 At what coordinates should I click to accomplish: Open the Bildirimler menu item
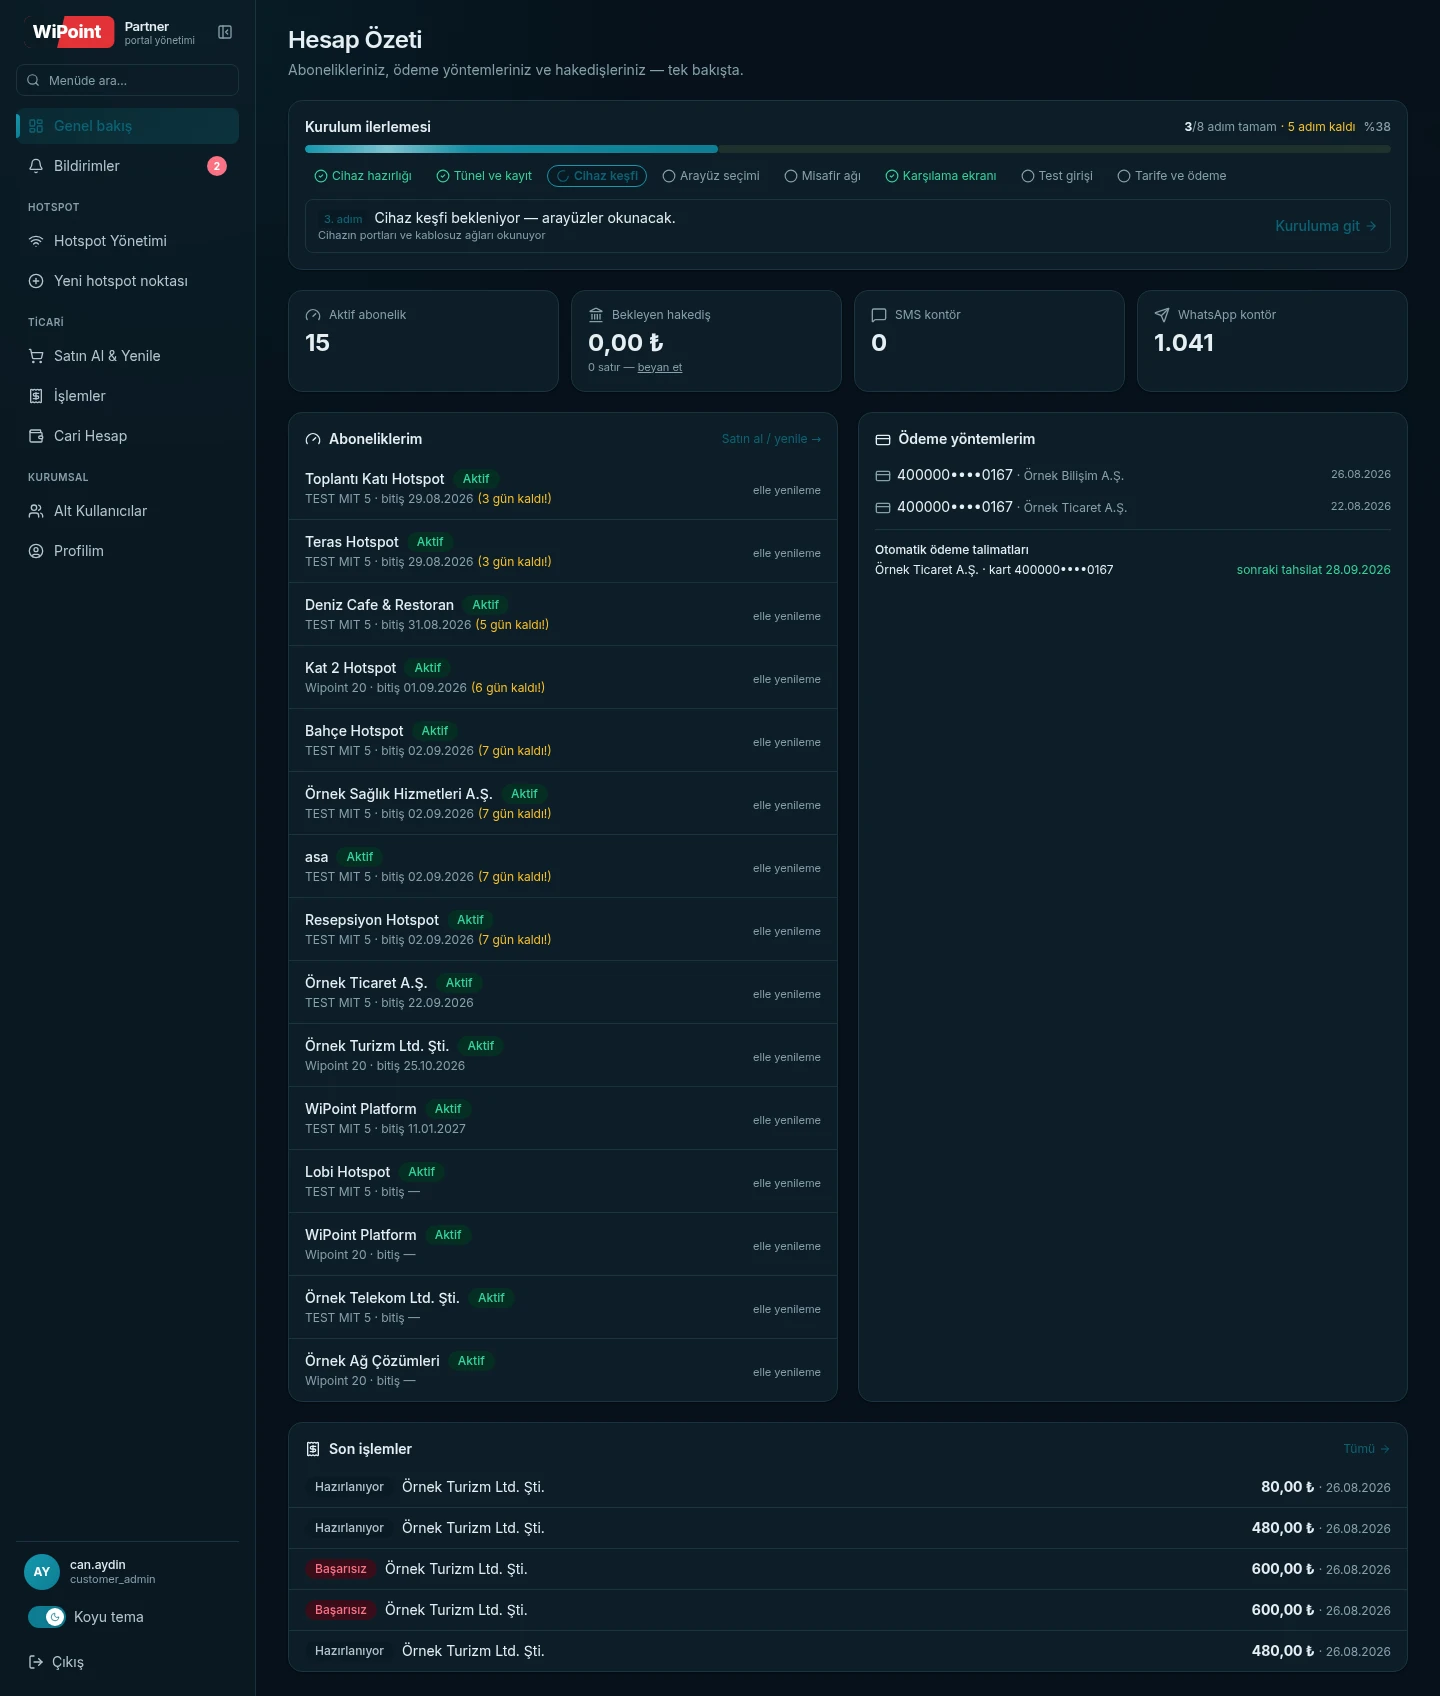click(128, 166)
